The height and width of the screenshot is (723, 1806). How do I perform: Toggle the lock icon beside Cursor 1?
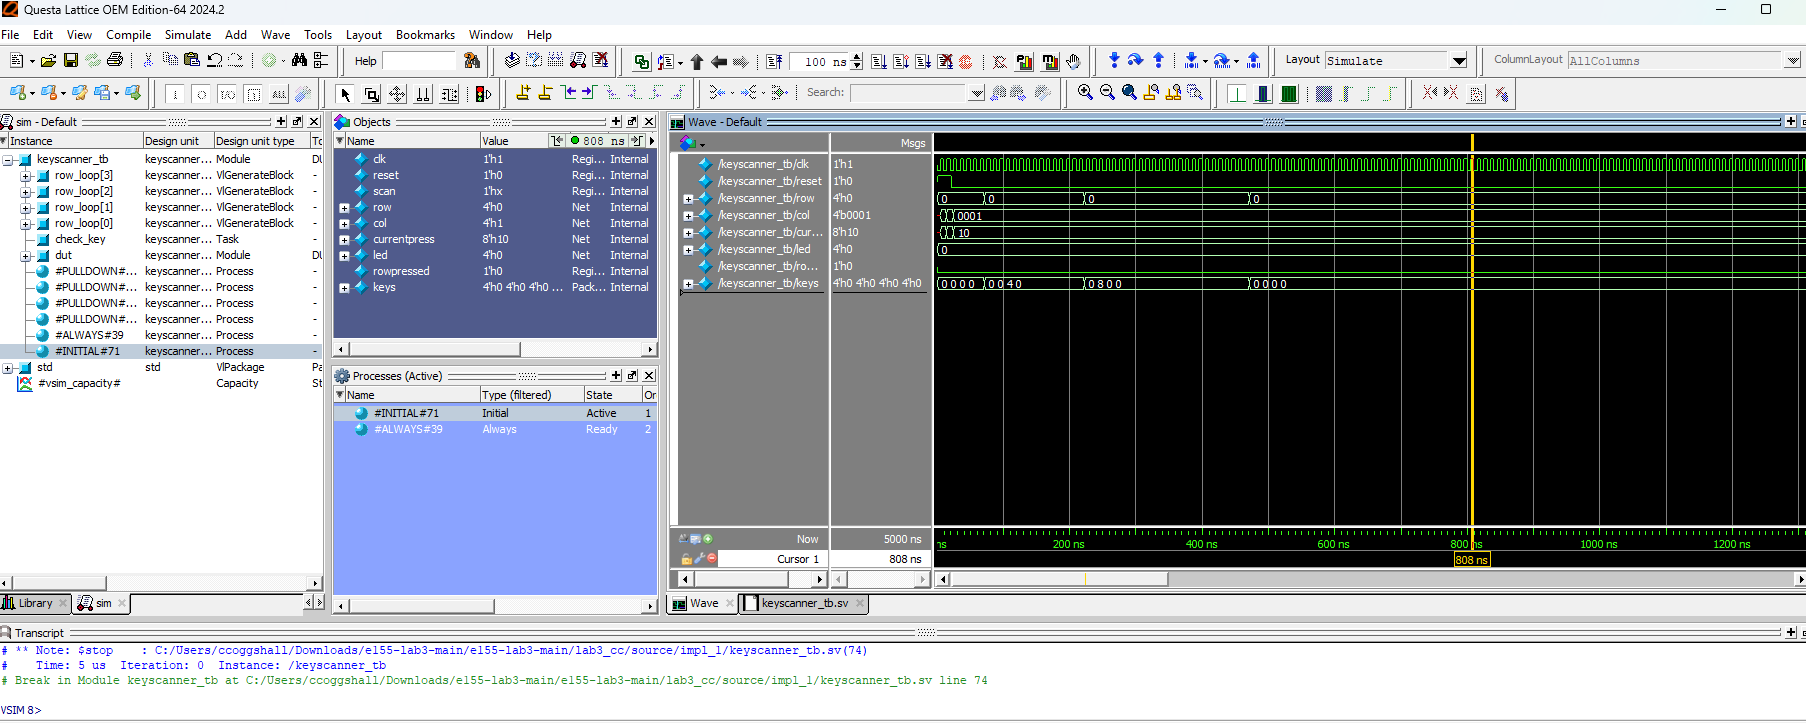click(686, 559)
